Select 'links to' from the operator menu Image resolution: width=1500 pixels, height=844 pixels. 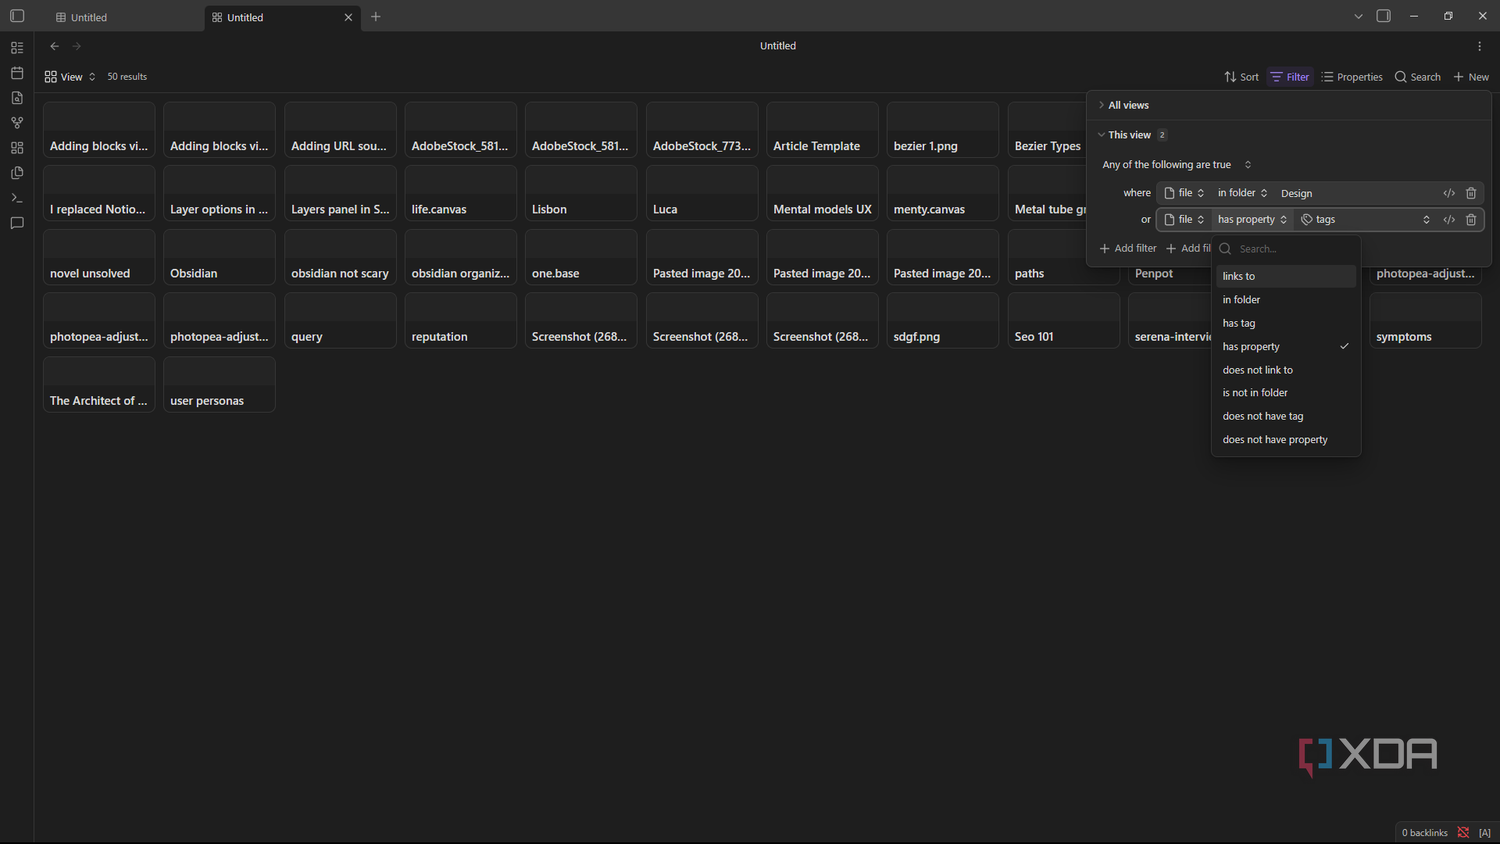[x=1286, y=276]
